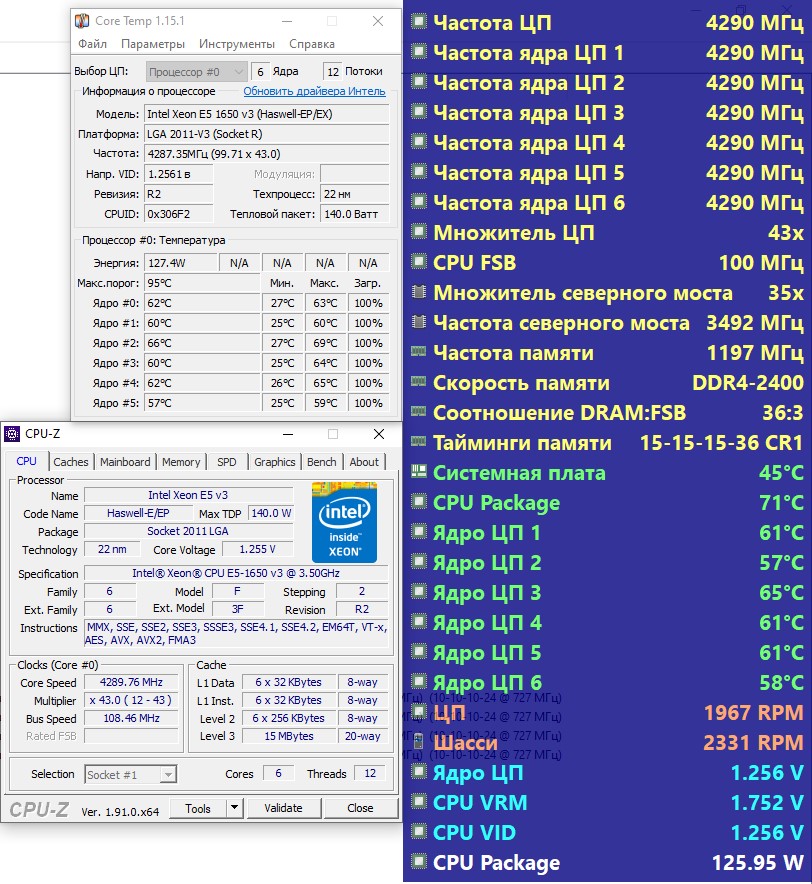
Task: Click the Level 3 cache value 15 MBytes
Action: click(x=289, y=736)
